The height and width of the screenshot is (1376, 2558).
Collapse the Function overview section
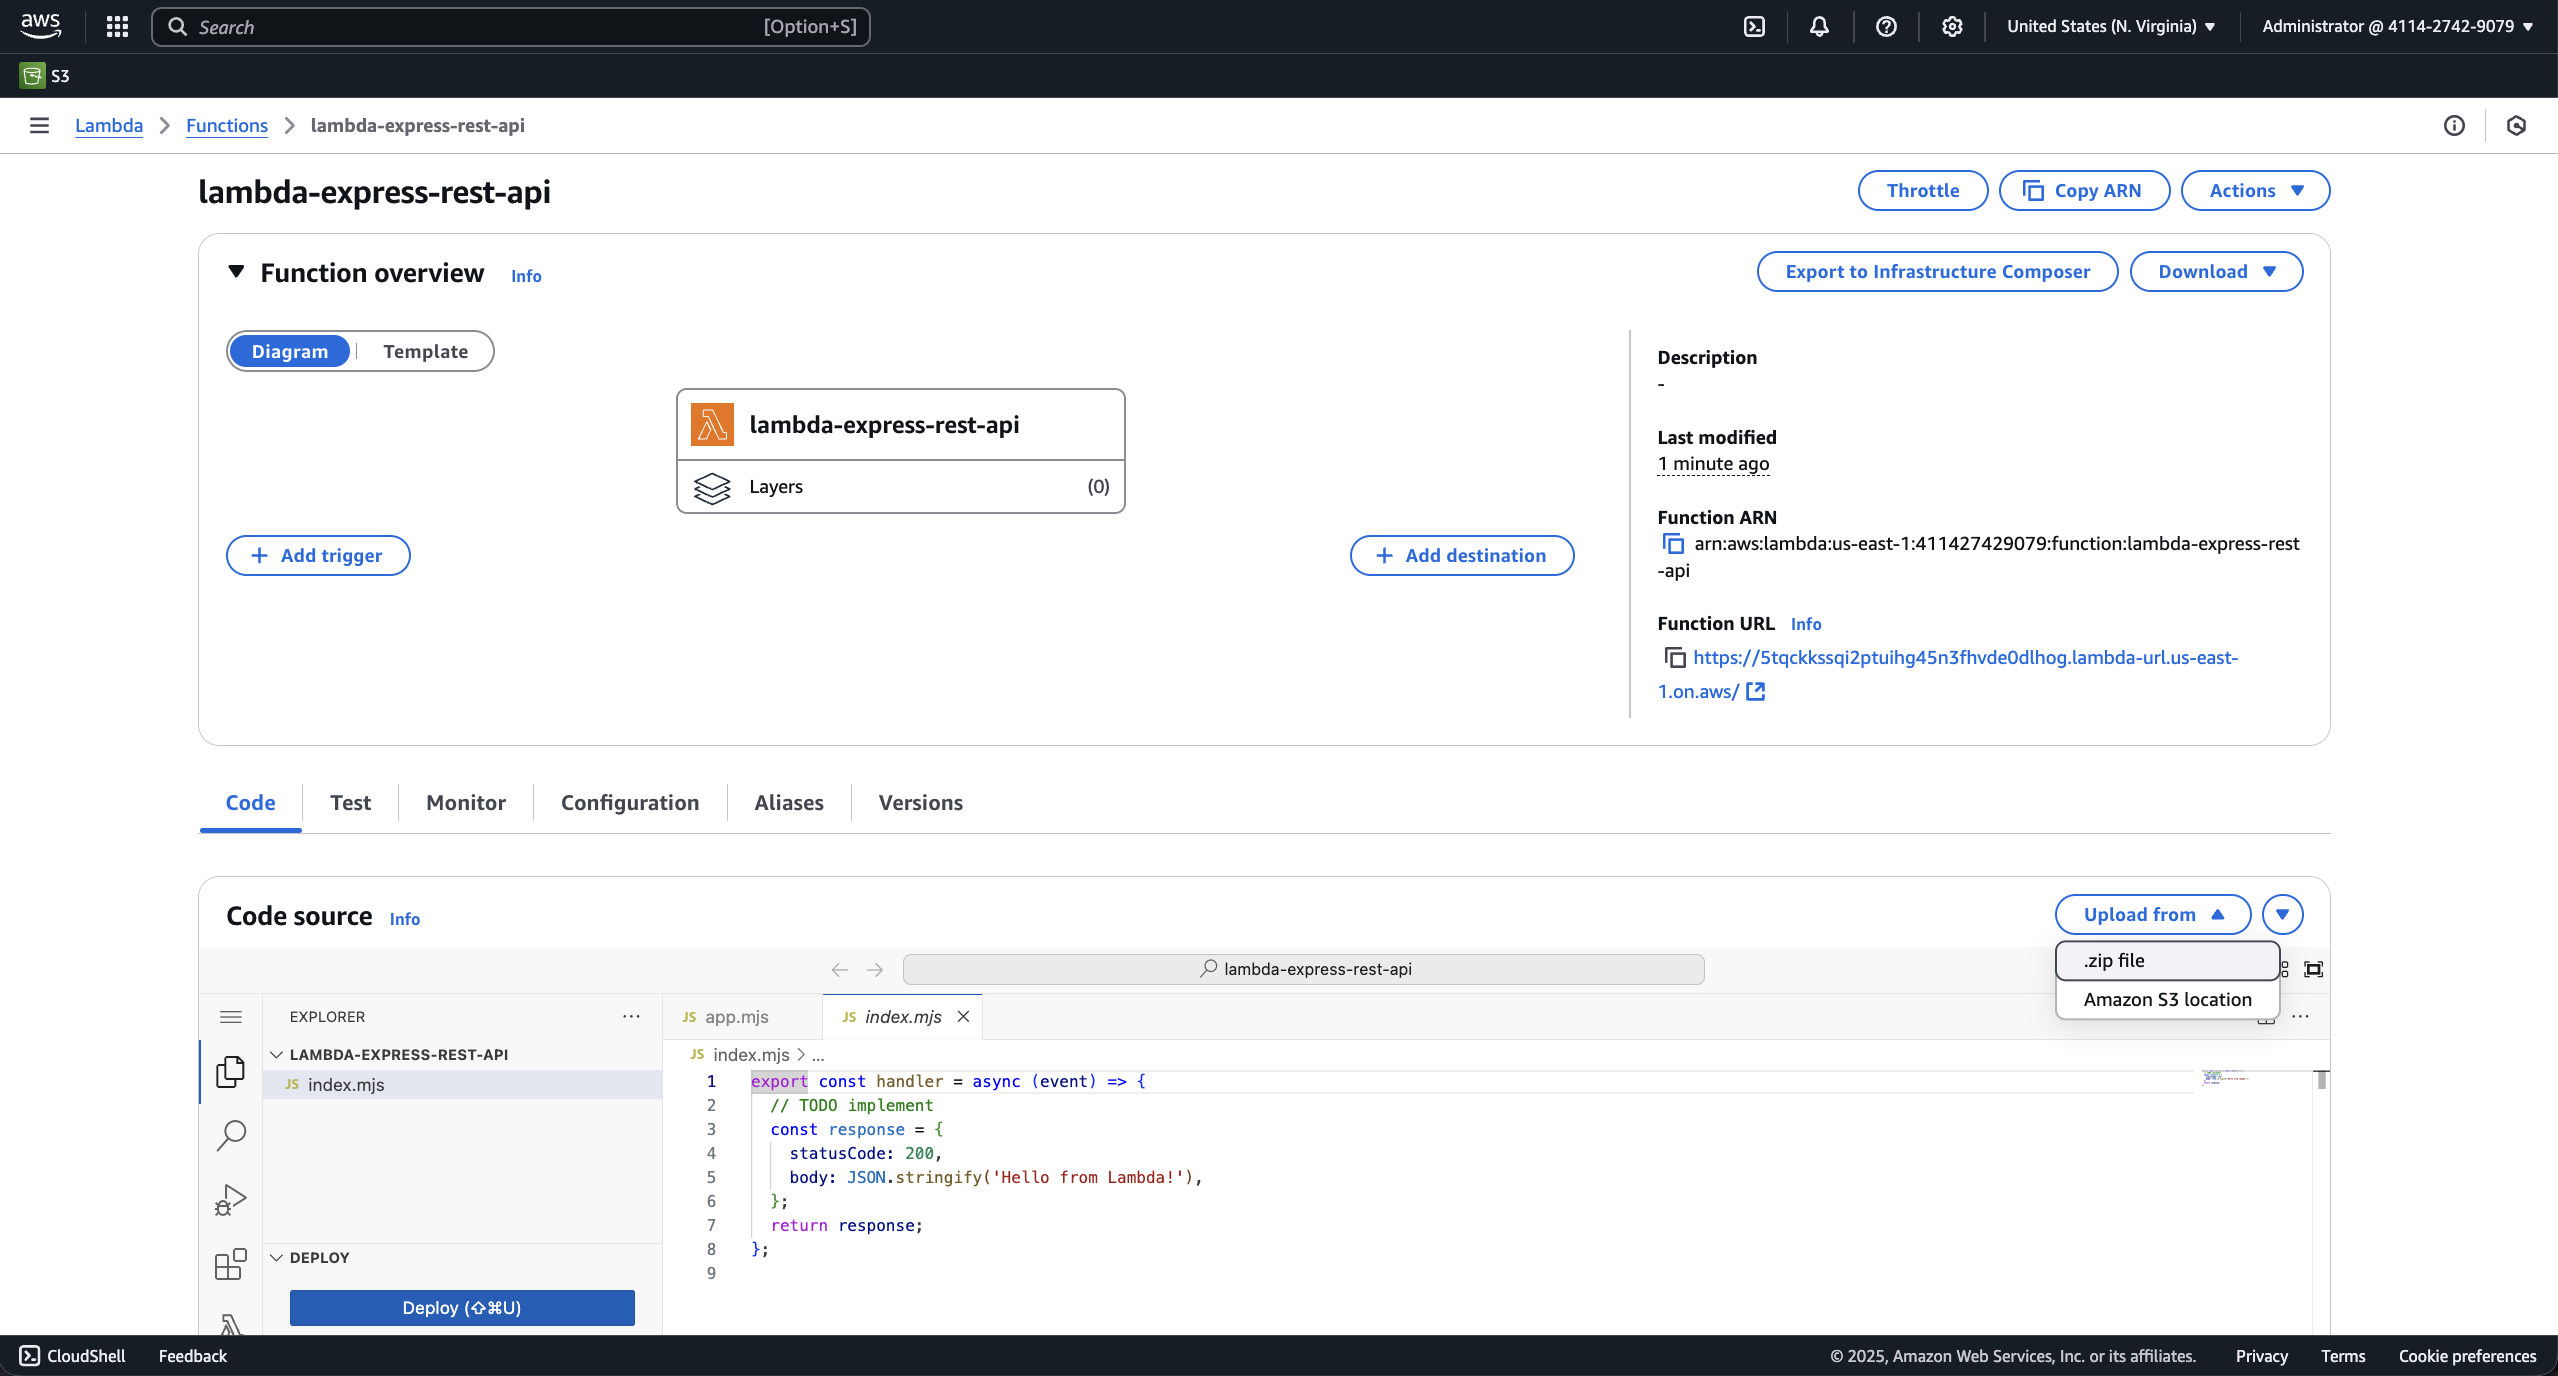point(236,272)
